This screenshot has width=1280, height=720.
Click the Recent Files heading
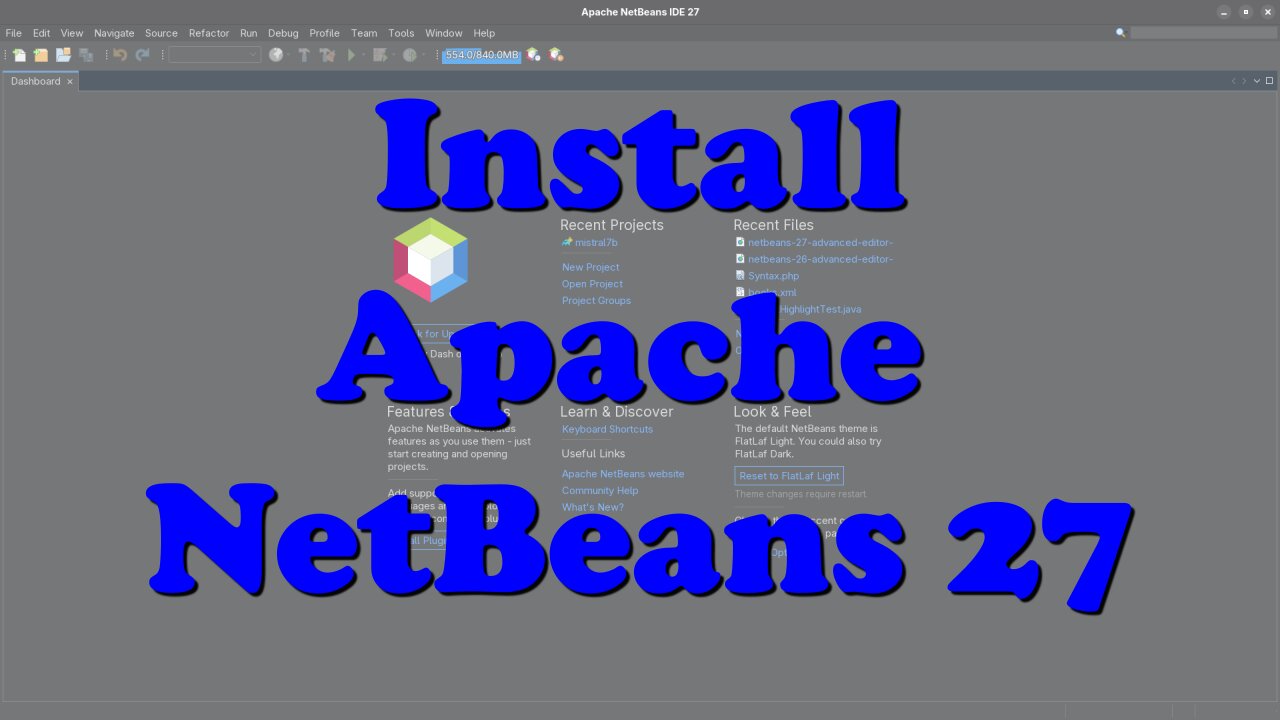tap(774, 225)
